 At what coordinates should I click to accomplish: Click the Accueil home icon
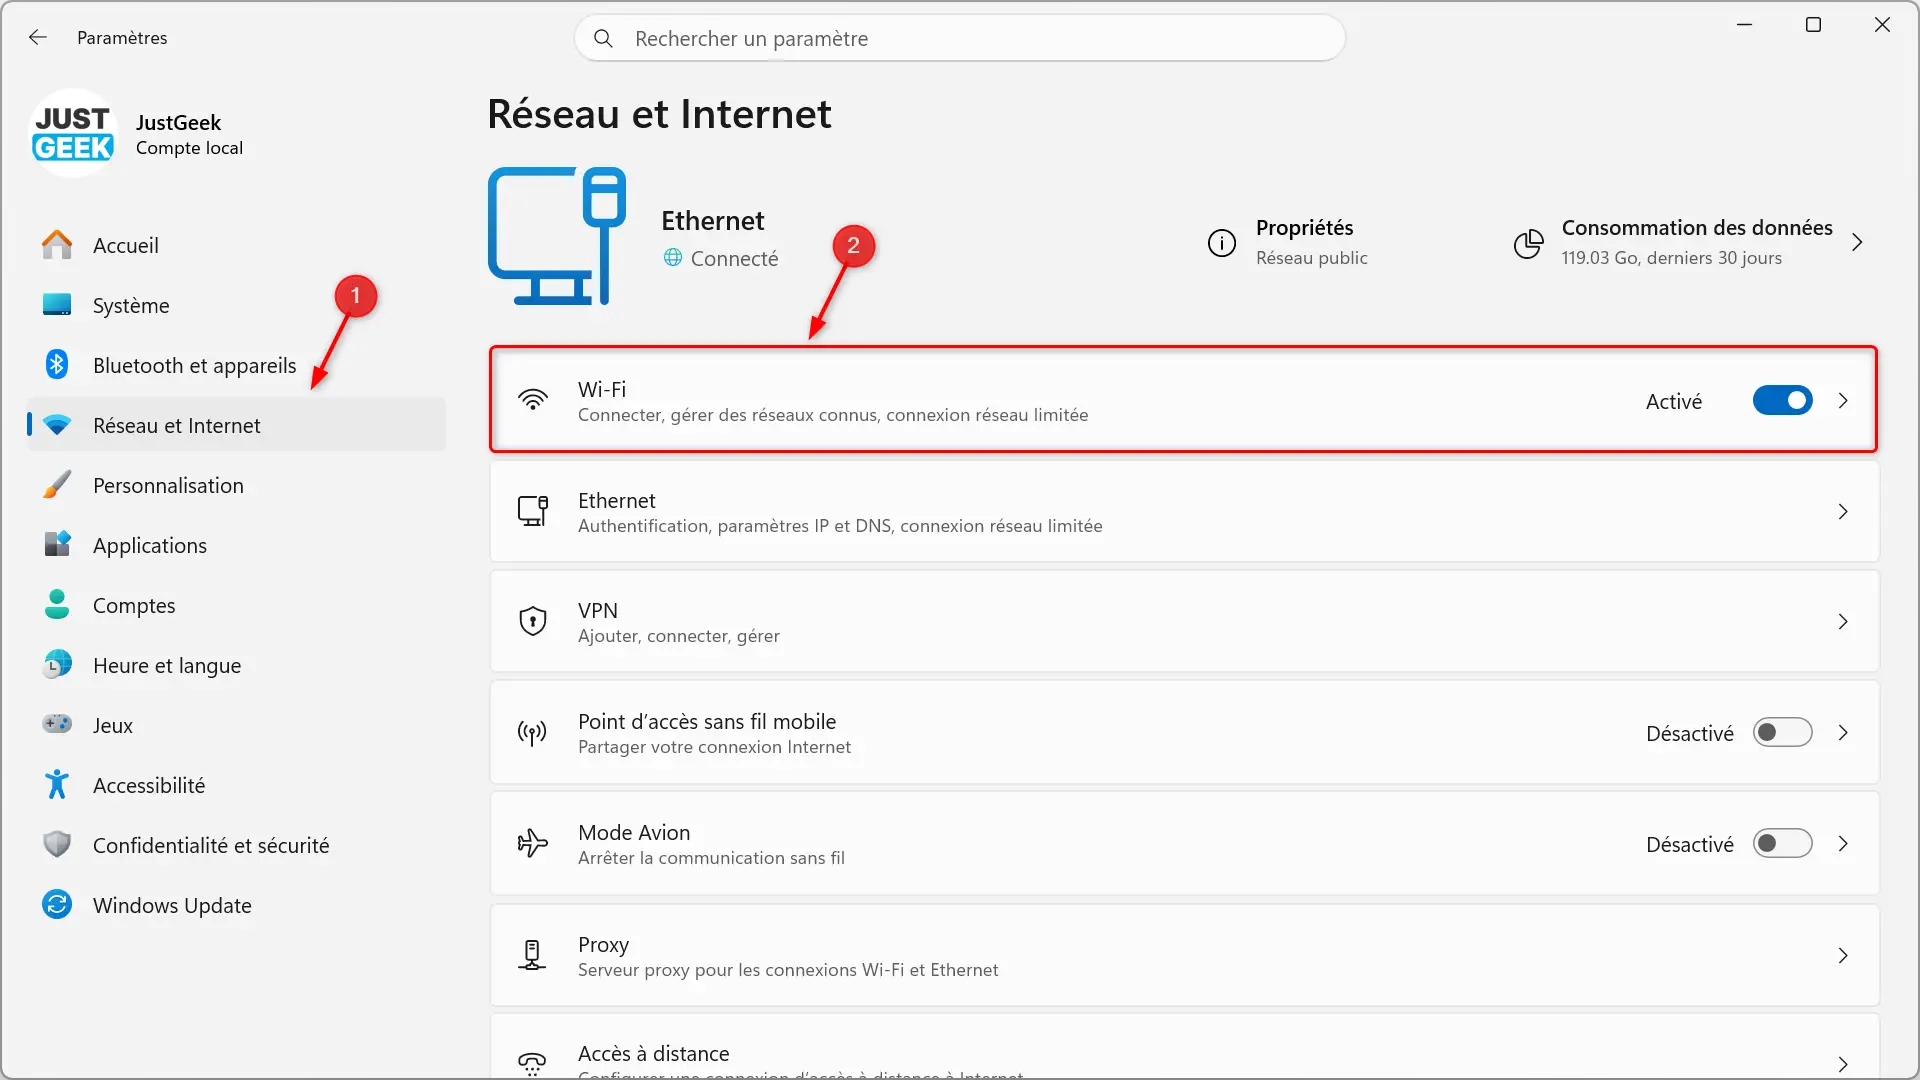57,245
